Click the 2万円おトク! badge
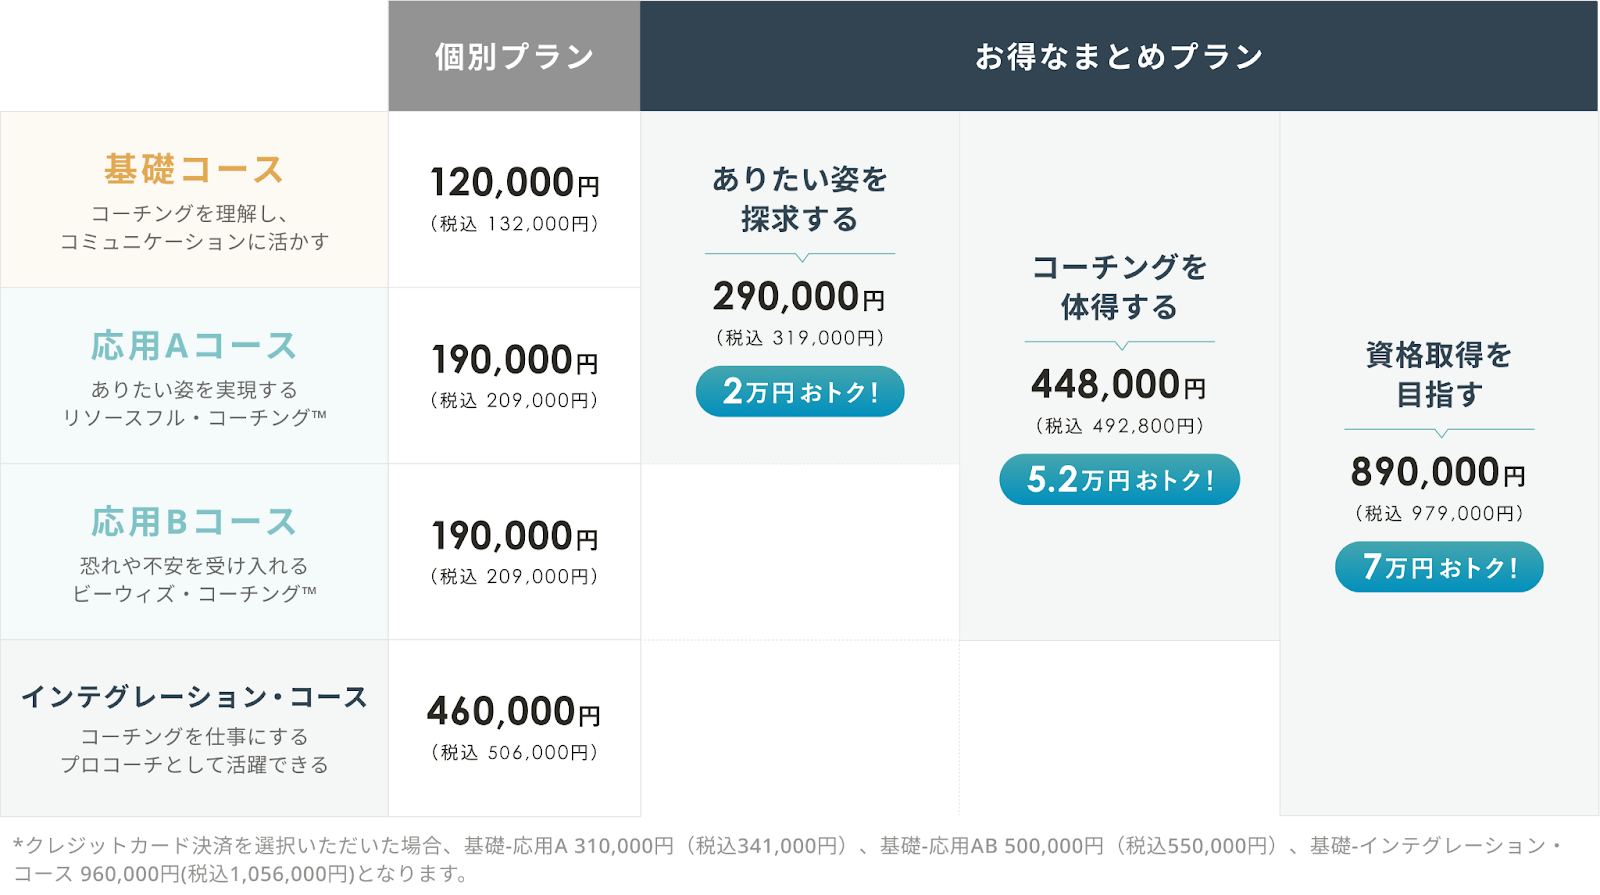 (800, 391)
